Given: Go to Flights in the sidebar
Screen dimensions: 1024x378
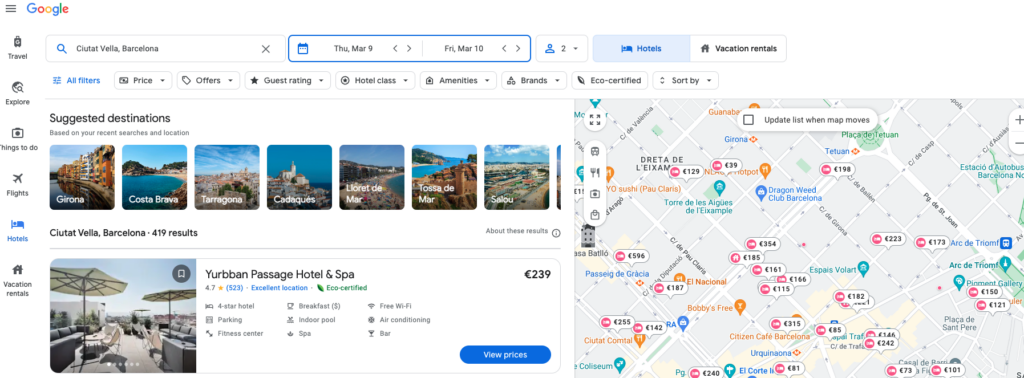Looking at the screenshot, I should (18, 185).
